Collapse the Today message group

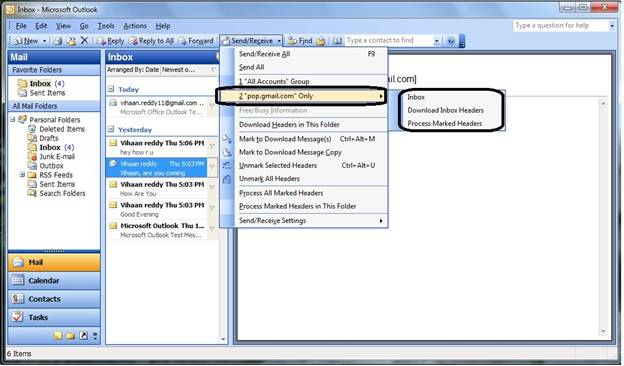(111, 89)
